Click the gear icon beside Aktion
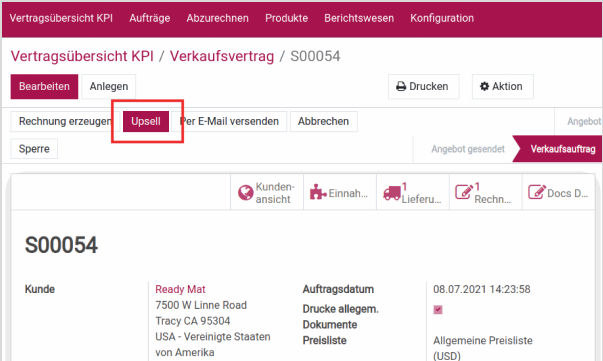 pyautogui.click(x=485, y=86)
